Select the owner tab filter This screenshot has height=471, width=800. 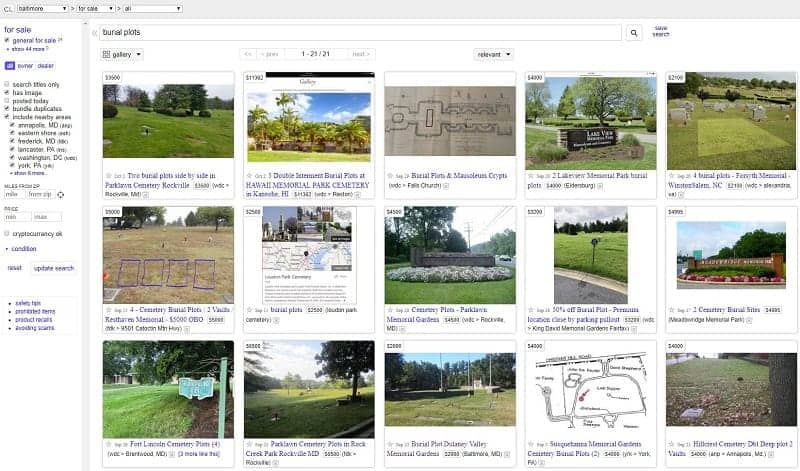click(x=25, y=66)
